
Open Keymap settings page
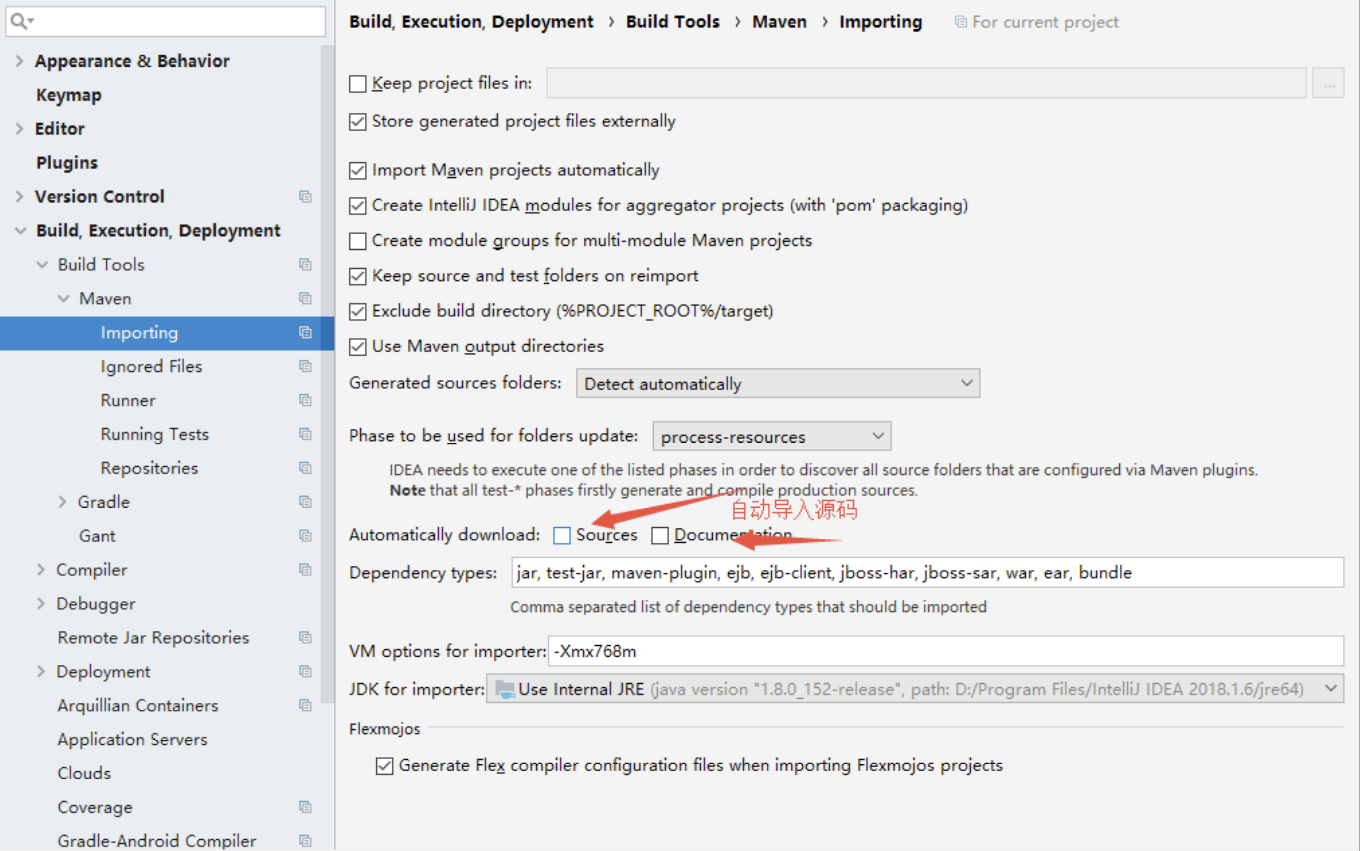point(68,95)
